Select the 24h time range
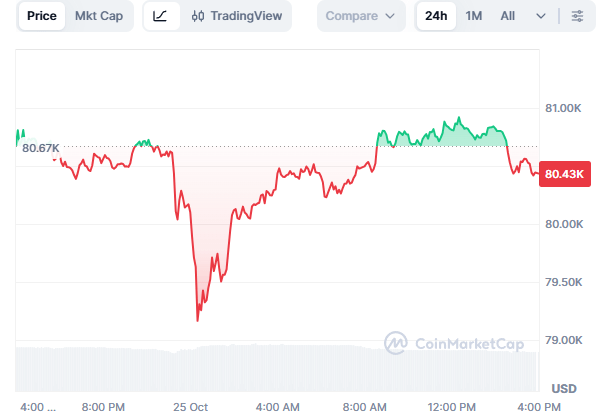Screen dimensions: 598x416 coord(436,16)
